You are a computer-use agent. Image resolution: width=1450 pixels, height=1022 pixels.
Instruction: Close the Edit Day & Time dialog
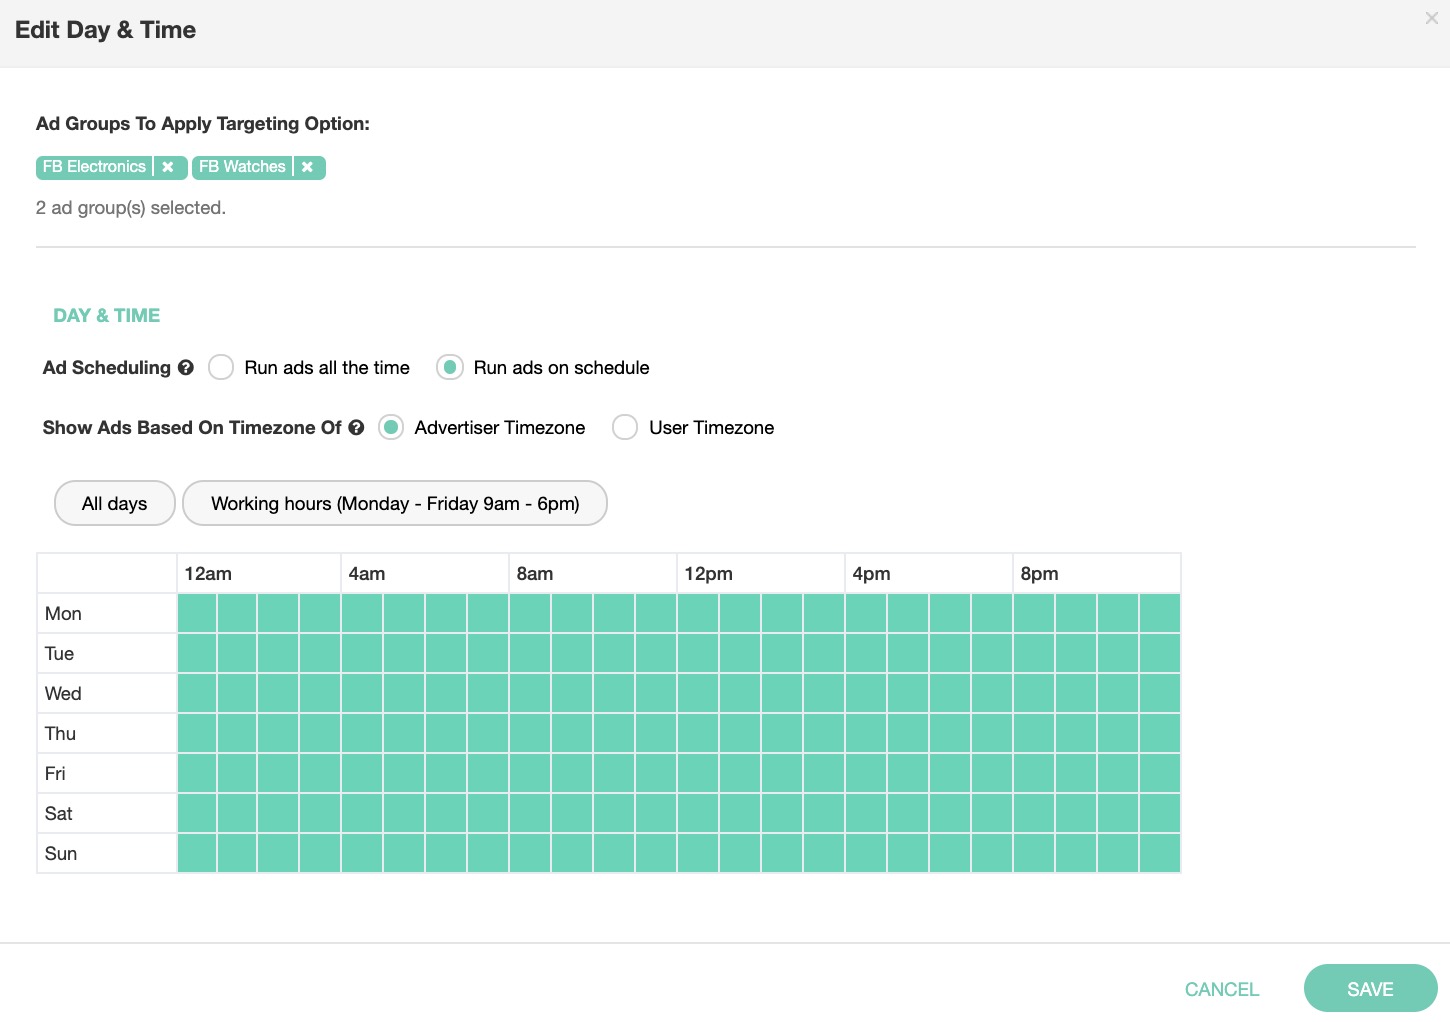[1431, 18]
